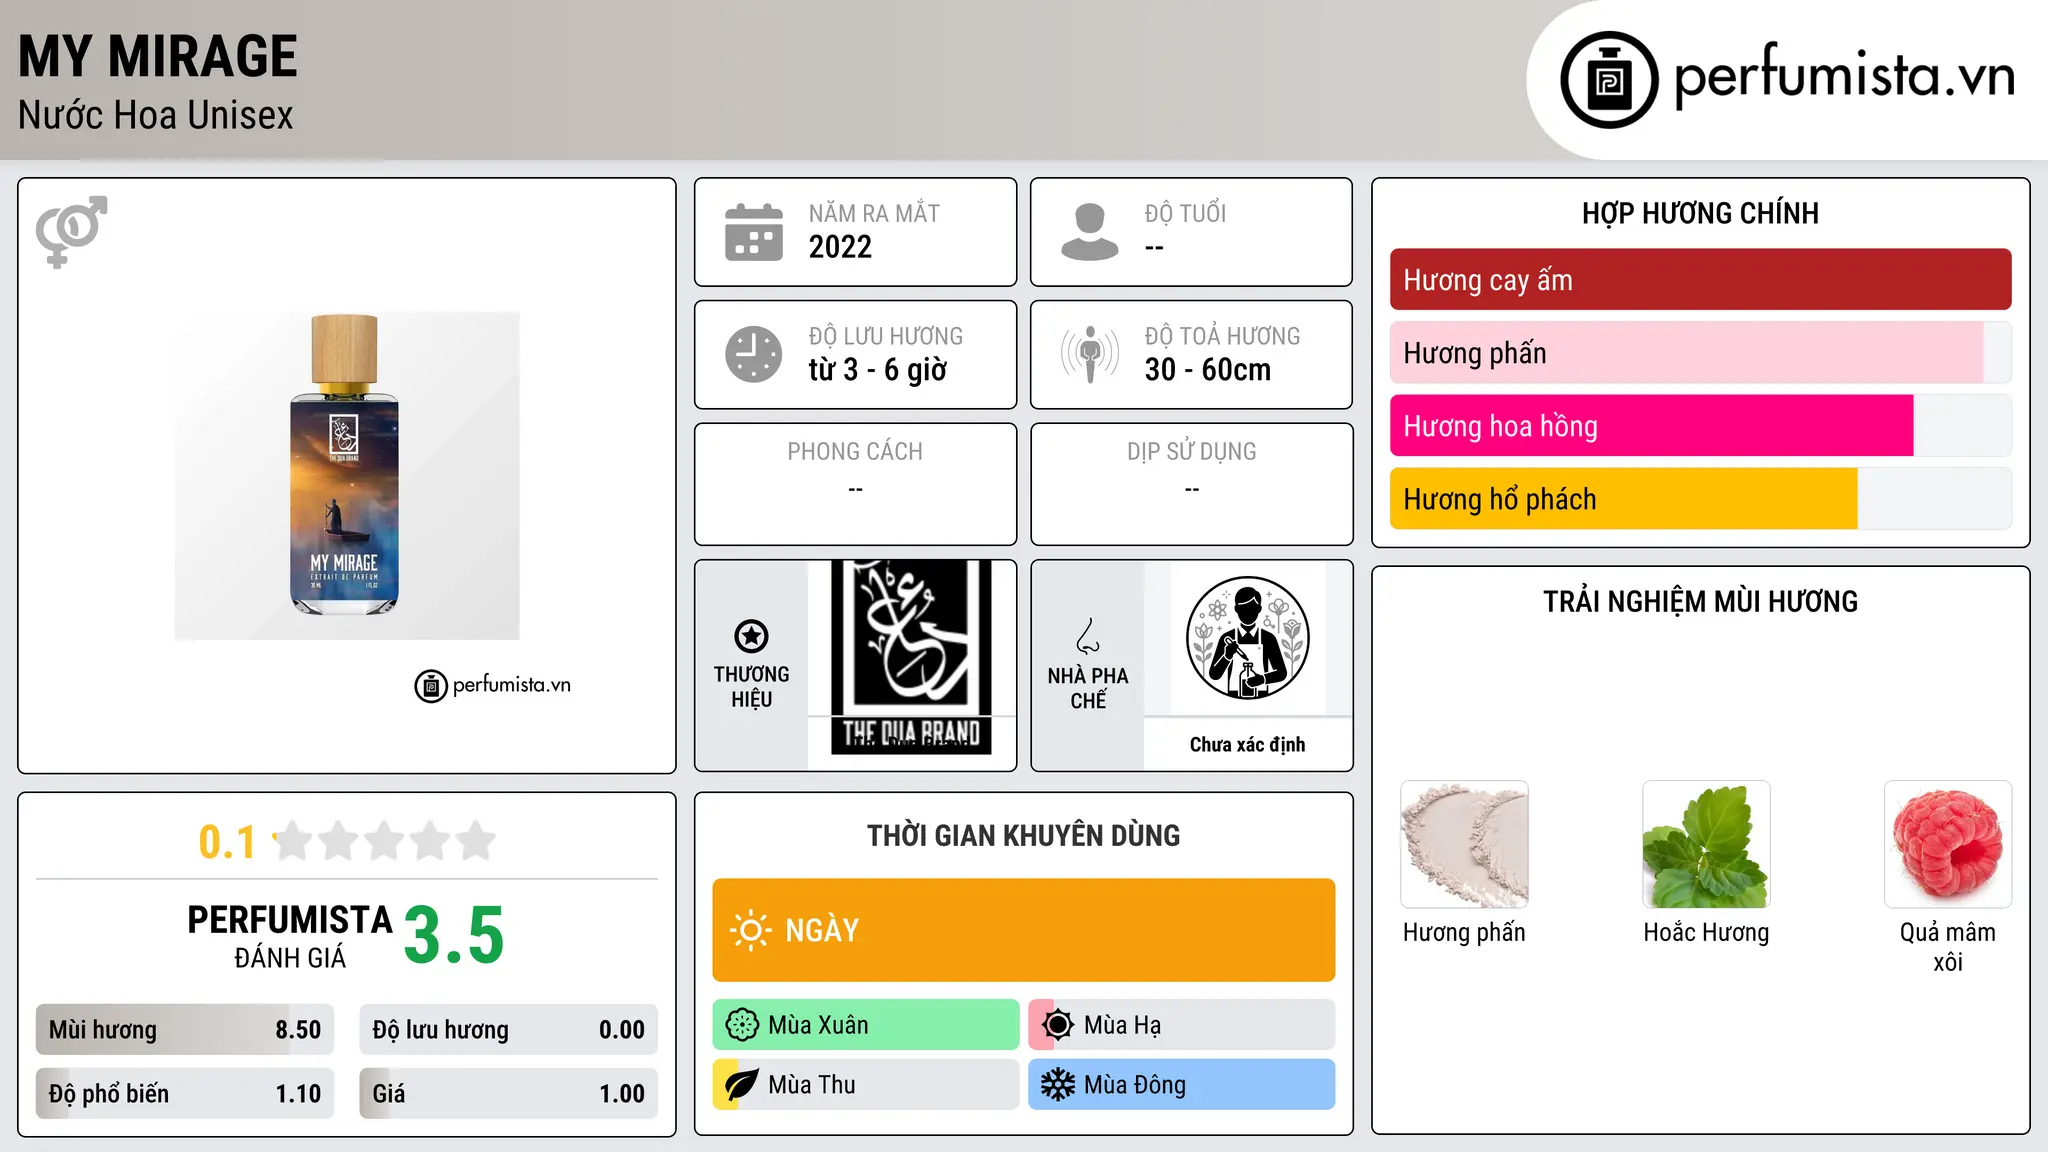Click the longevity value từ 3 - 6 giờ
This screenshot has height=1152, width=2048.
[878, 370]
